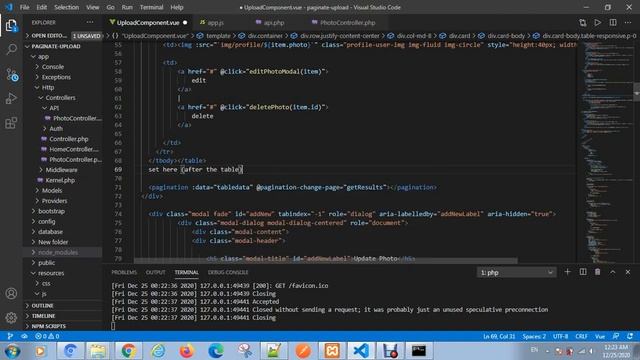Image resolution: width=640 pixels, height=360 pixels.
Task: Open Accounts menu in activity bar
Action: (x=11, y=293)
